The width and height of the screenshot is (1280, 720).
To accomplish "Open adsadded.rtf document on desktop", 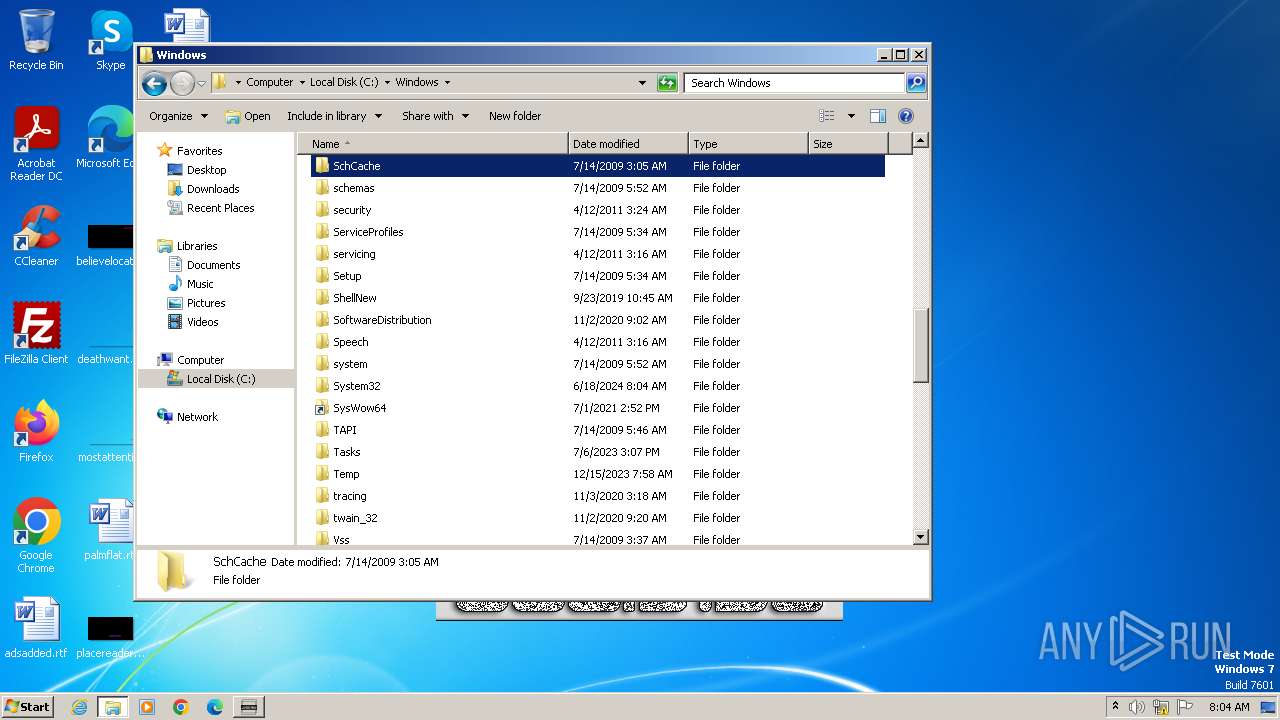I will 36,628.
